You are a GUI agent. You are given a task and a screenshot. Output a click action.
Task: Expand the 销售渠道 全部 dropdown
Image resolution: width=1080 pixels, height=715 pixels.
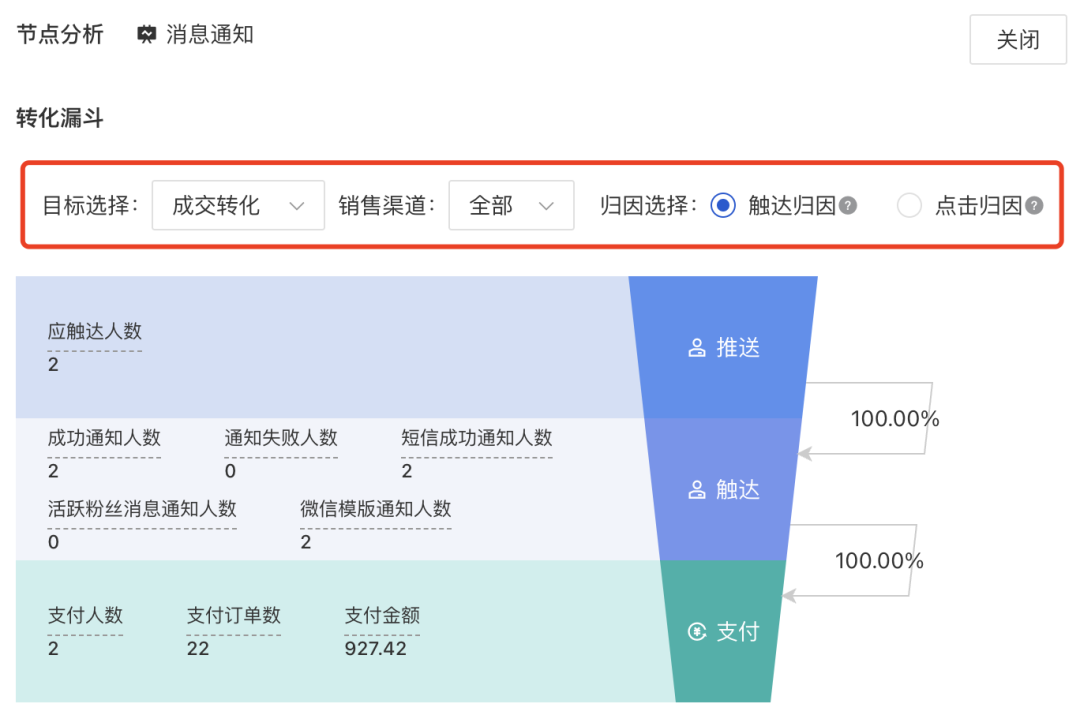pyautogui.click(x=511, y=205)
